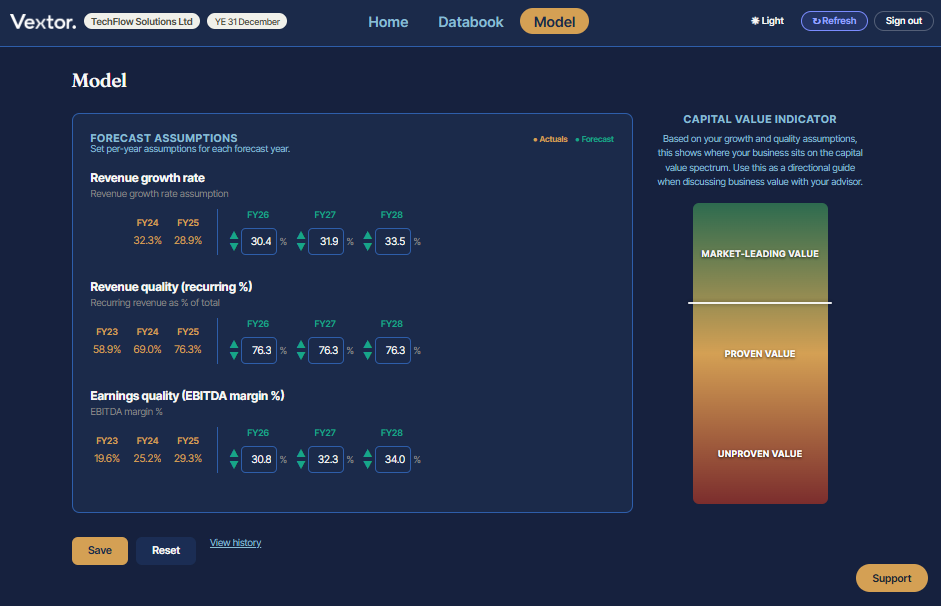Click the FY28 recurring revenue input field
This screenshot has width=941, height=606.
coord(393,350)
